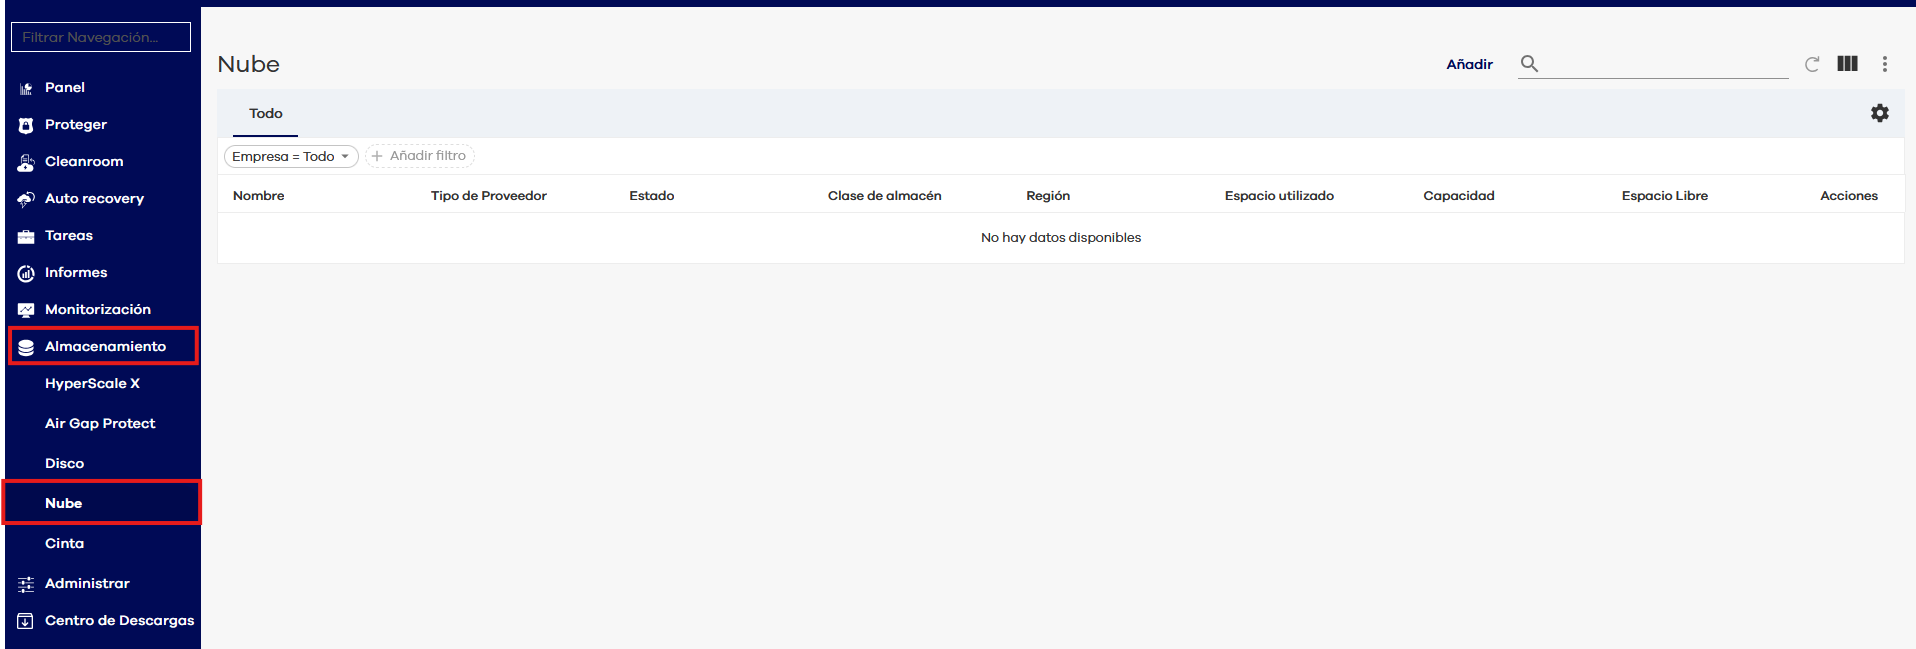Viewport: 1916px width, 649px height.
Task: Sort by the Estado column header
Action: click(652, 196)
